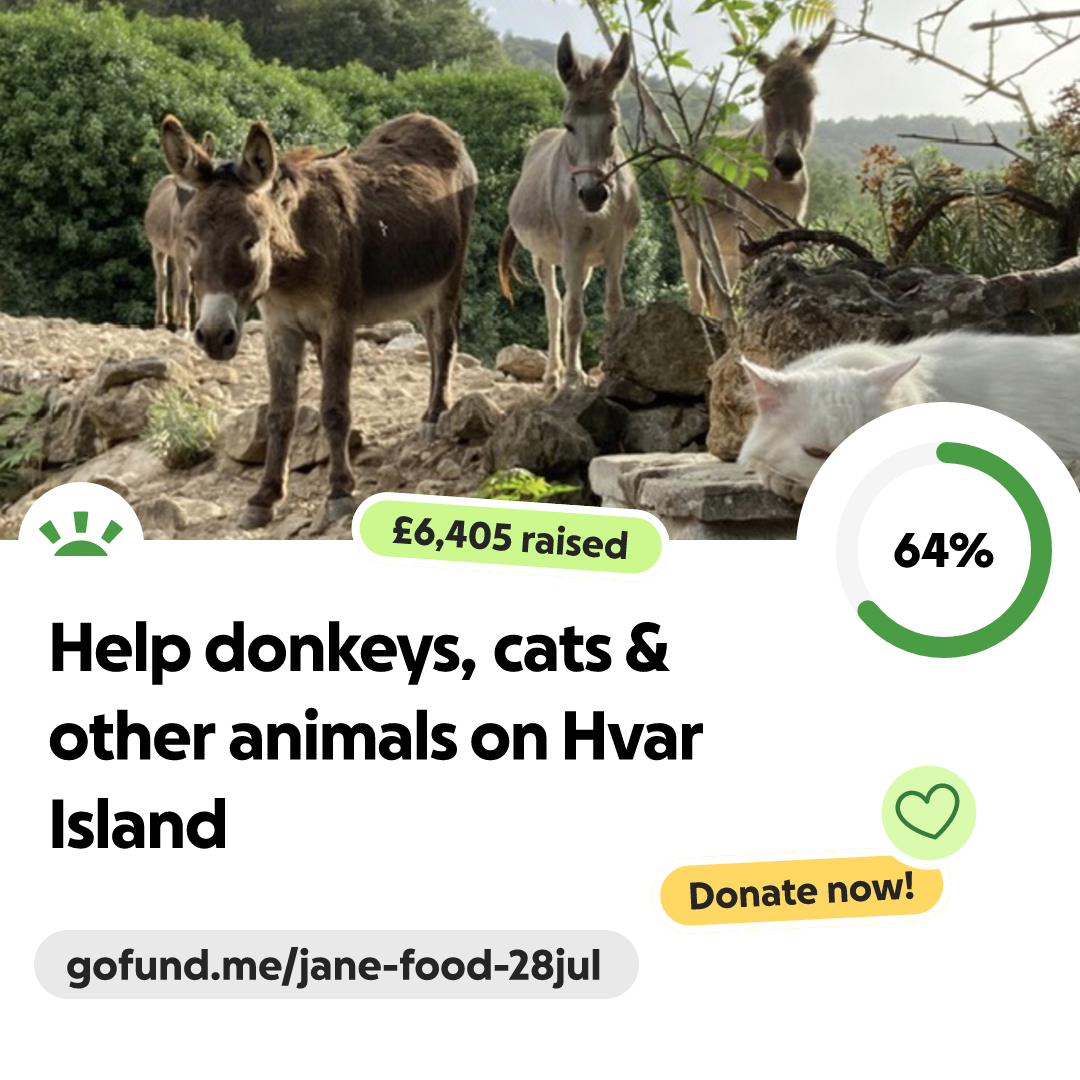Click the 64% text in circle
The height and width of the screenshot is (1080, 1080).
point(944,550)
